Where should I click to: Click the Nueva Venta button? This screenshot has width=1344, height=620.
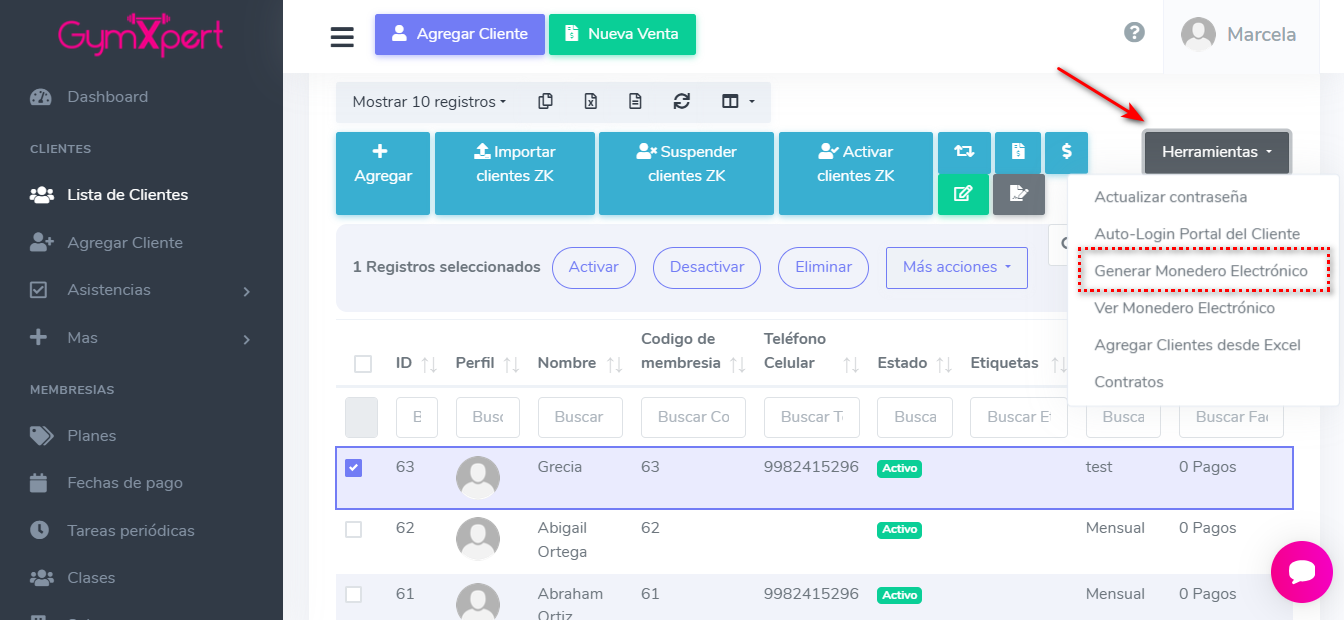click(621, 34)
